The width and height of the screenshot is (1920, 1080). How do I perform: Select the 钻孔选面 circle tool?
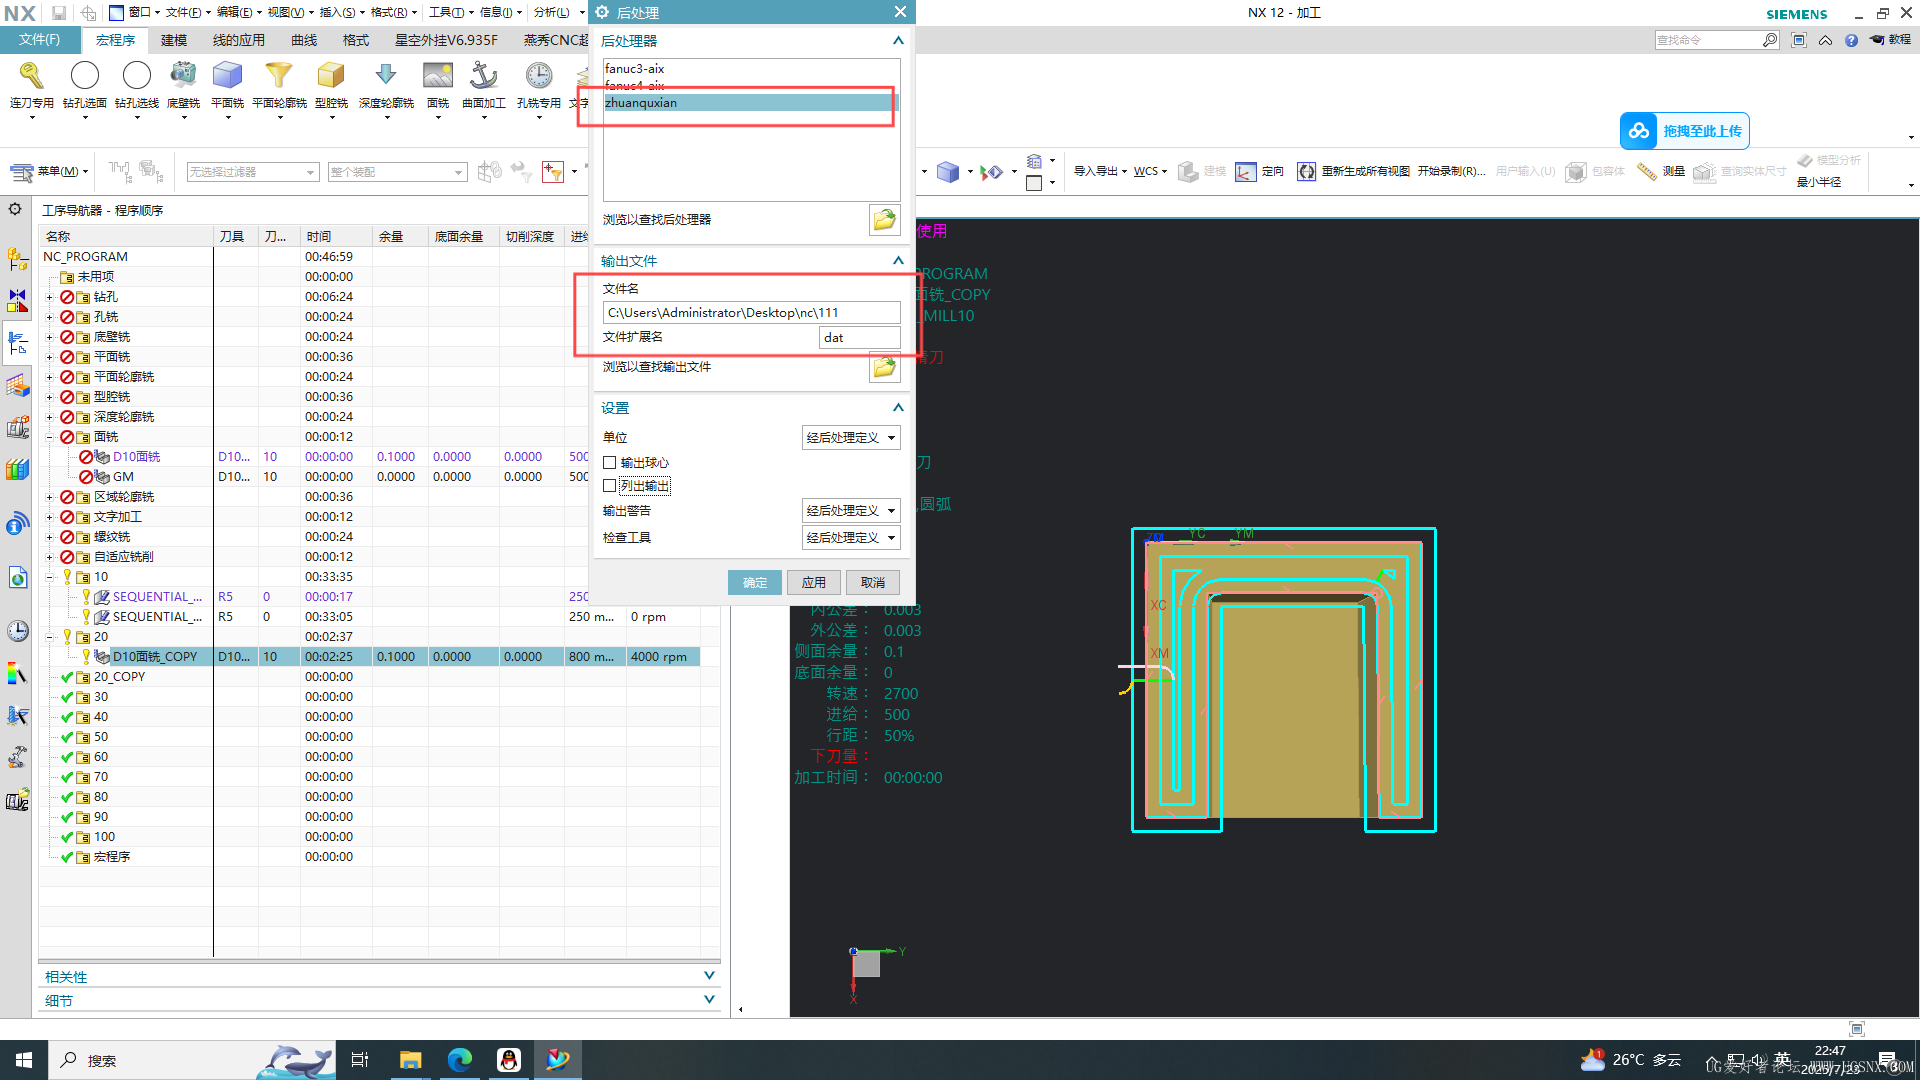(84, 84)
